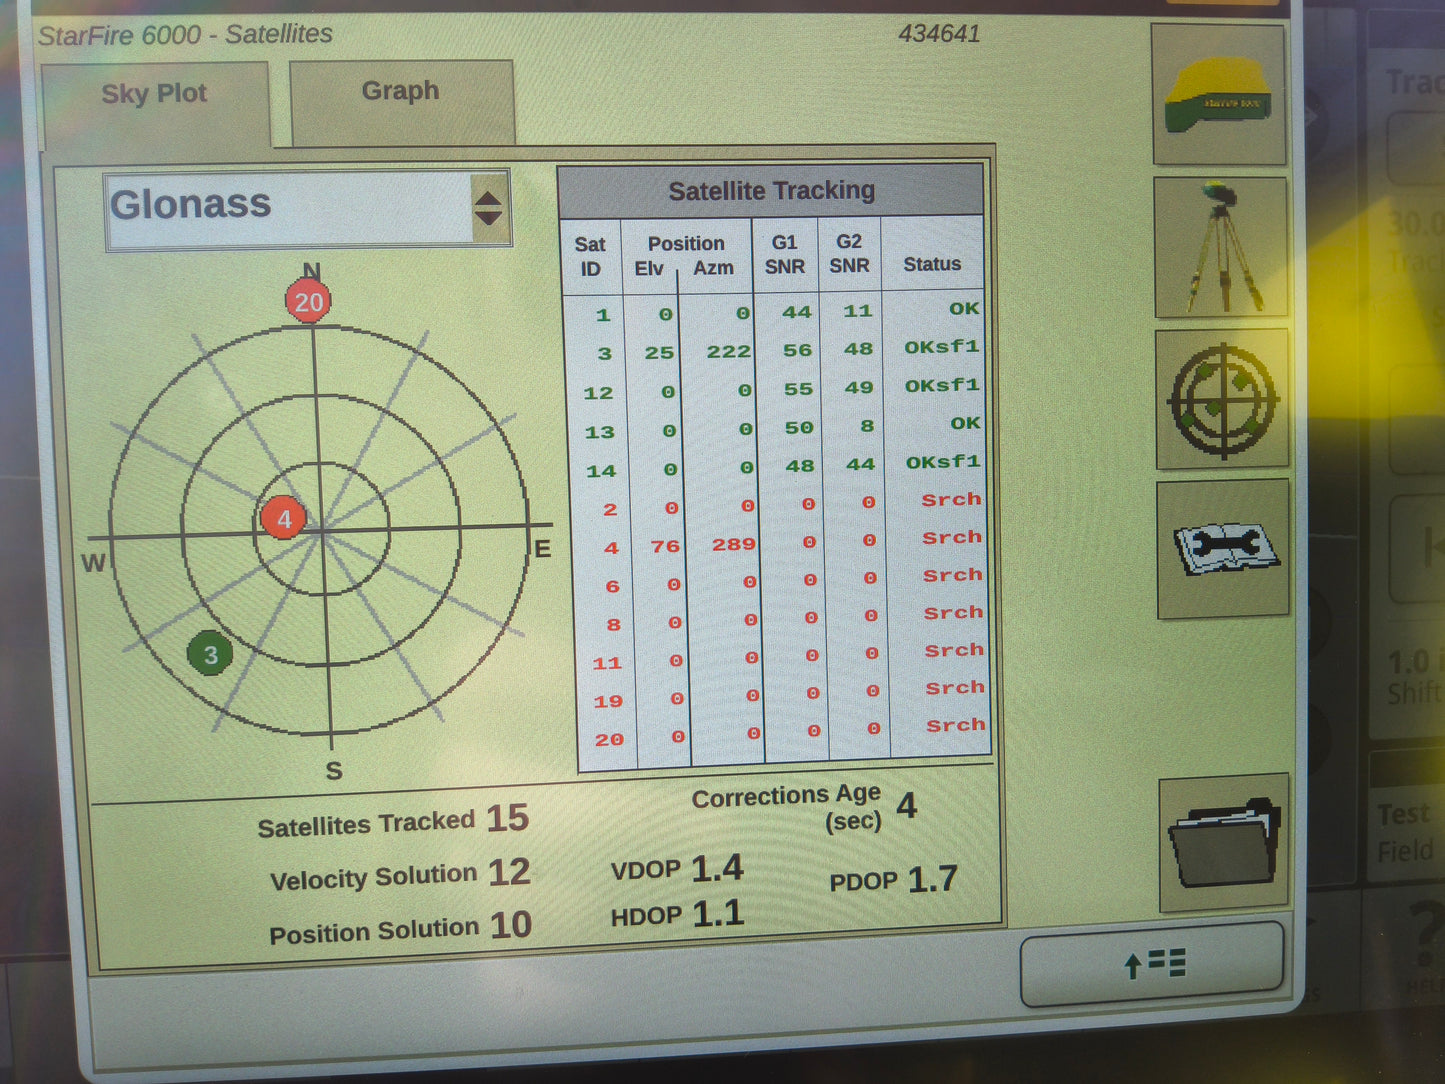
Task: Click the up arrow on the constellation selector
Action: (489, 196)
